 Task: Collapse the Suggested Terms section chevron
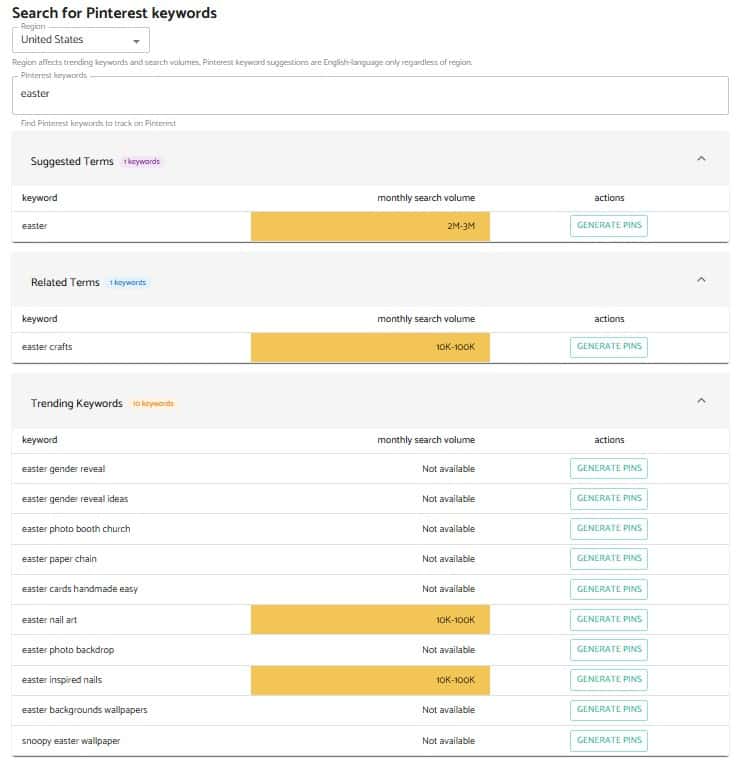[x=701, y=159]
